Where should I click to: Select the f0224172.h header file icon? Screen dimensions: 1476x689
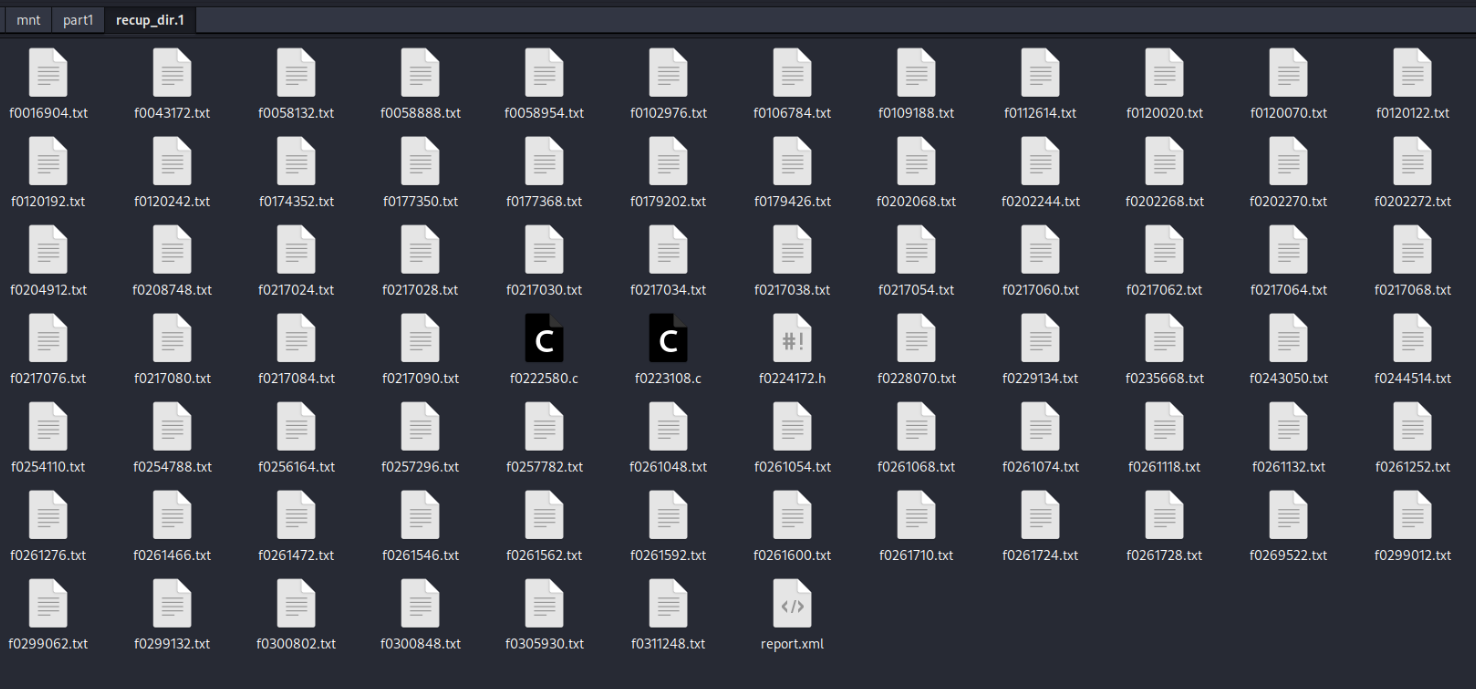click(792, 339)
